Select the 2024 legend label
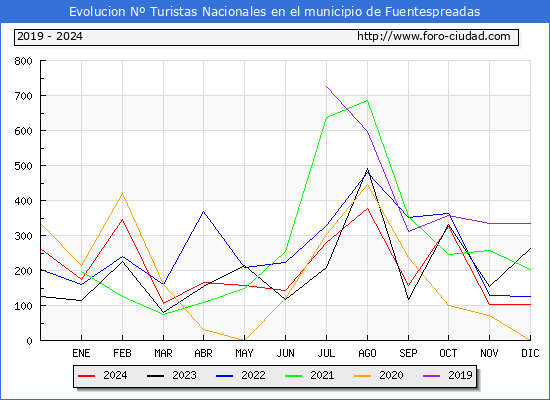The height and width of the screenshot is (400, 550). pos(115,375)
